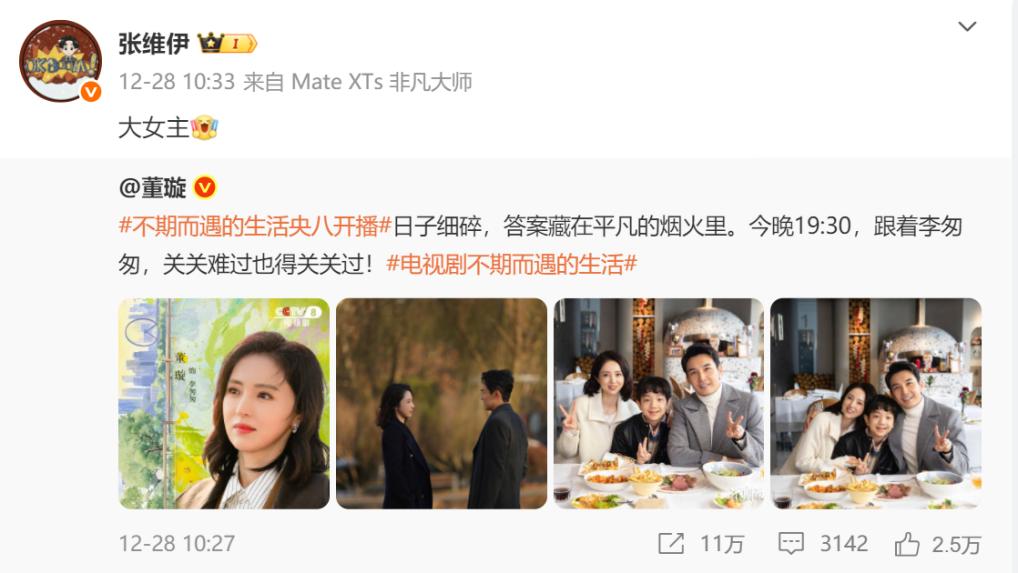1018x573 pixels.
Task: View the fourth family hugging photo
Action: pyautogui.click(x=876, y=403)
